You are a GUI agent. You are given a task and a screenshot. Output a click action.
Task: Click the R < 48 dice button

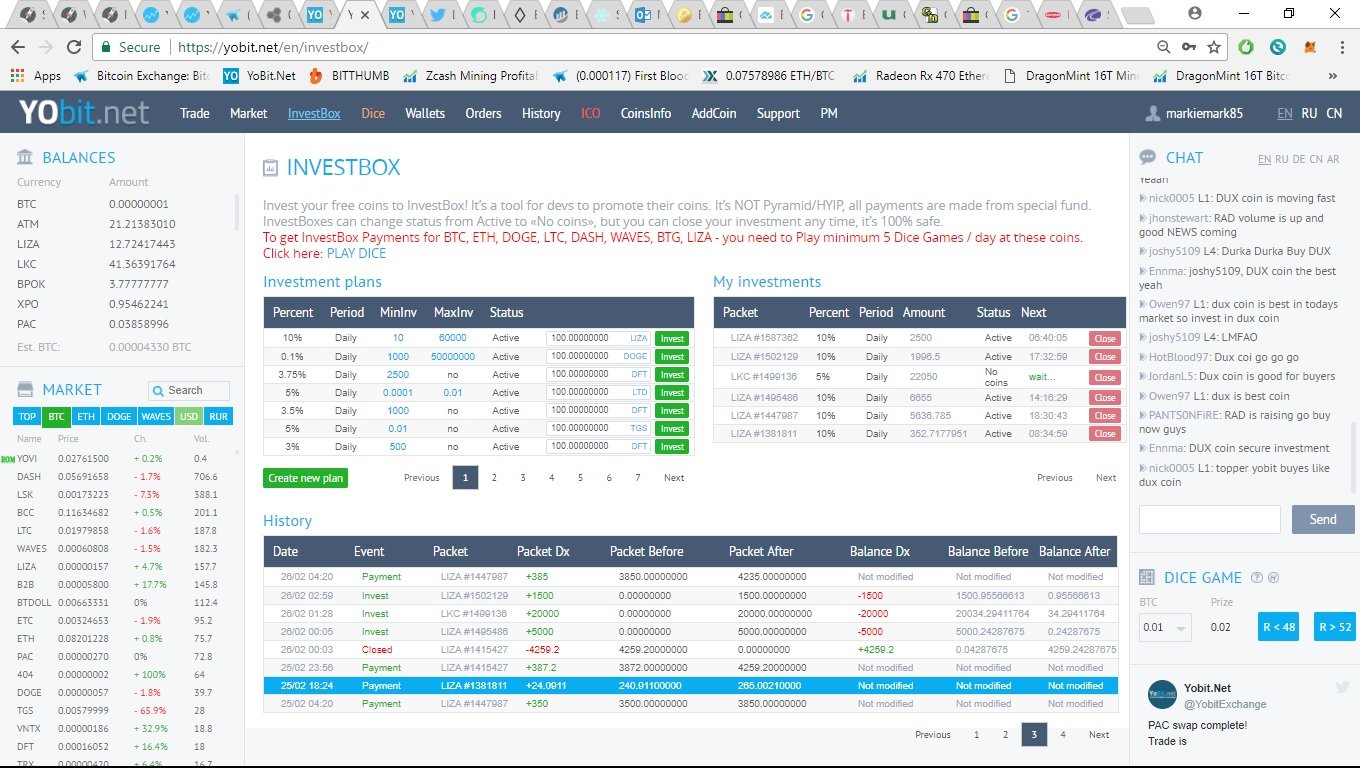[1278, 627]
